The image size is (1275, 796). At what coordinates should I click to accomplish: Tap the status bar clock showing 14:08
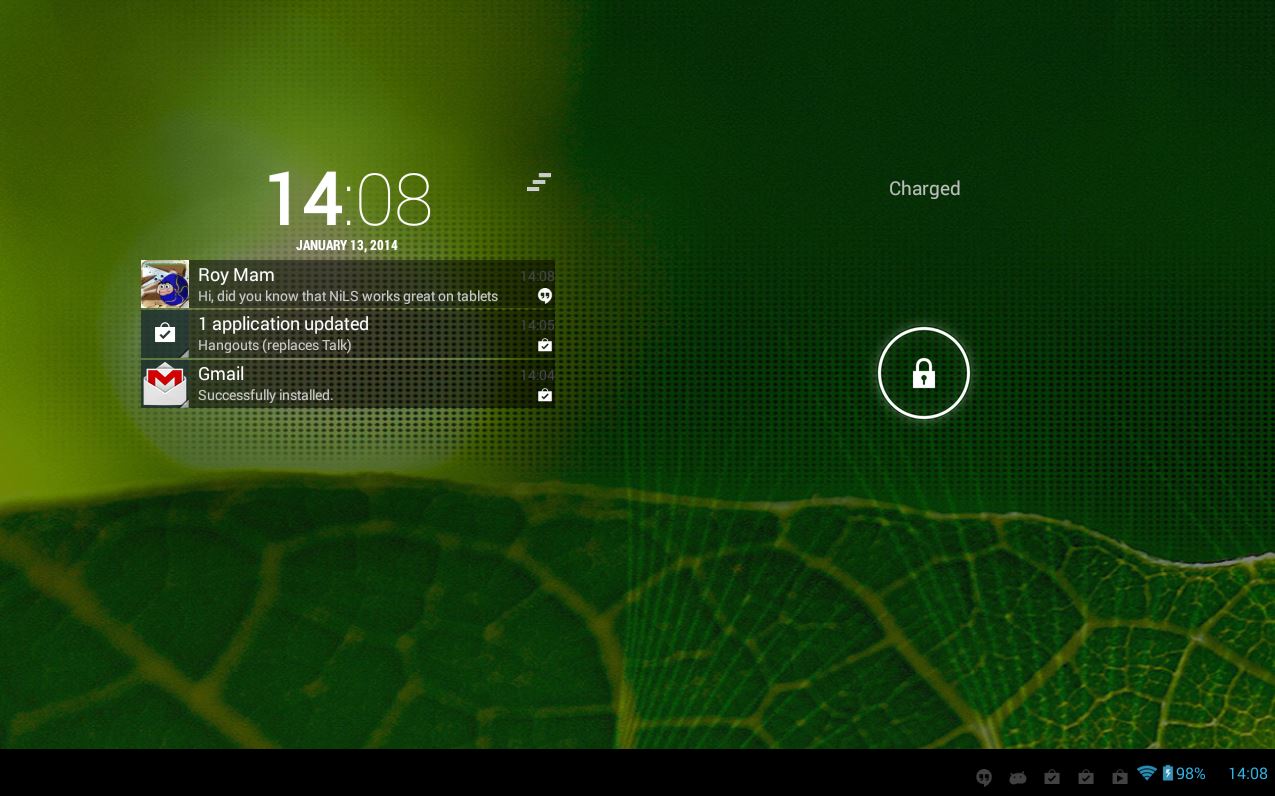(1247, 774)
